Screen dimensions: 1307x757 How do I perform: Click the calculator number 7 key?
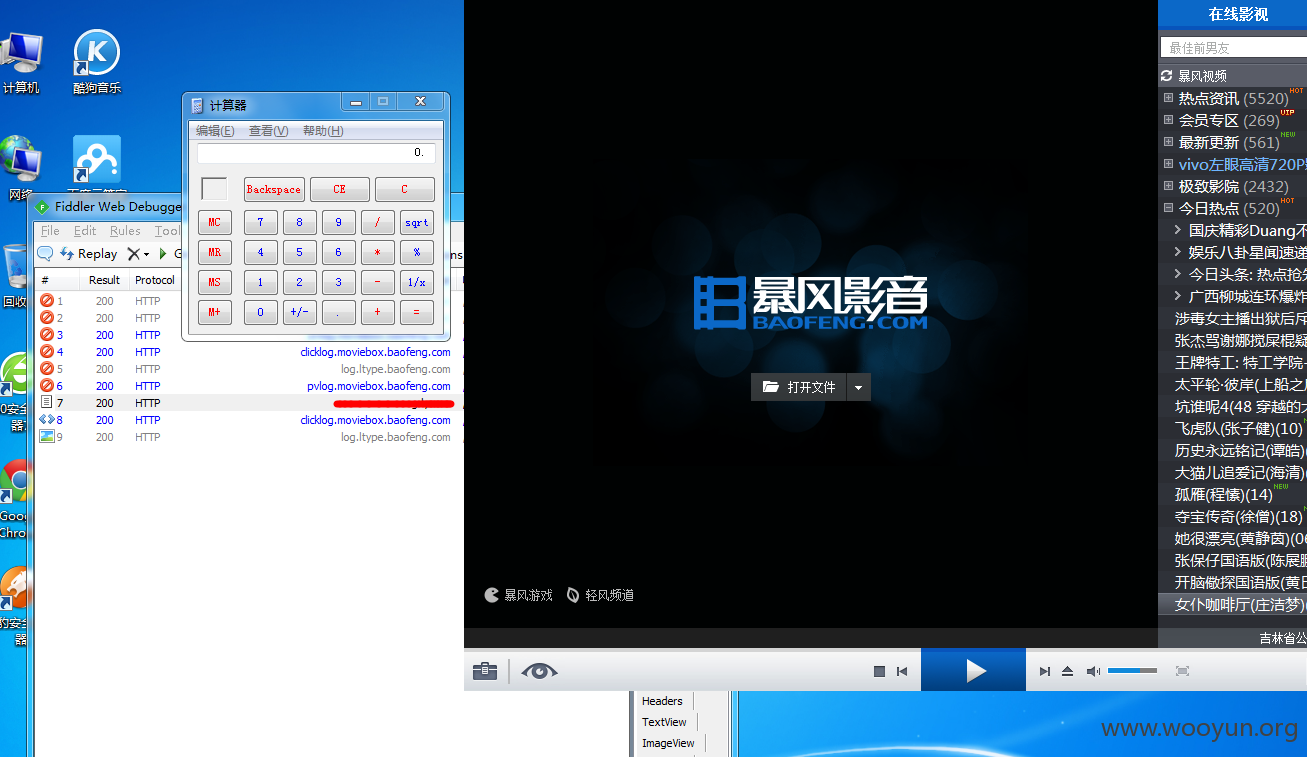pos(261,223)
